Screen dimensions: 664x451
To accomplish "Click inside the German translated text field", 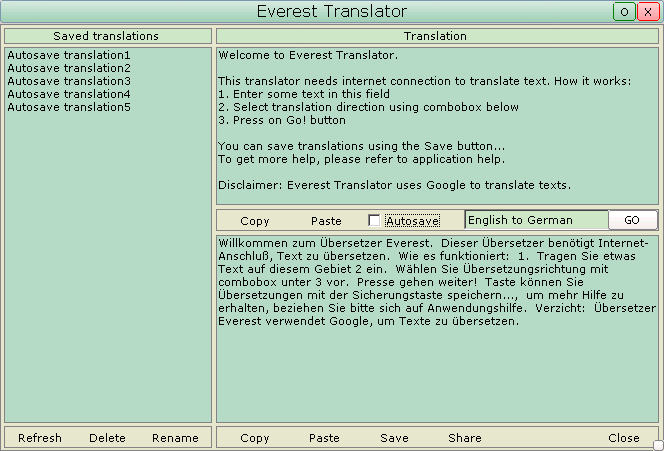I will (x=437, y=329).
